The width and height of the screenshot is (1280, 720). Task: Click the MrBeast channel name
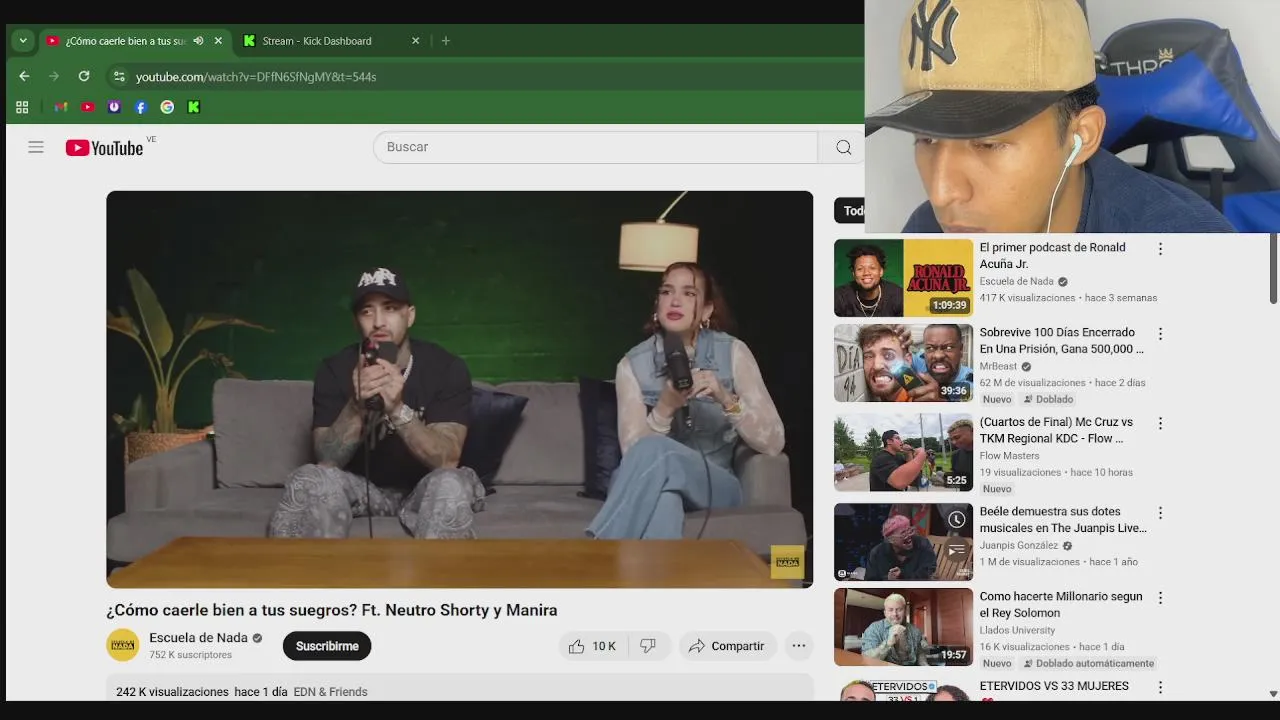pos(998,366)
